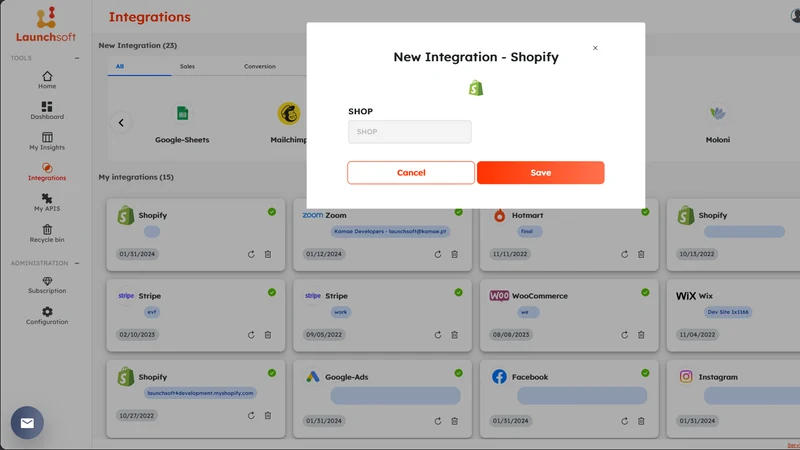Collapse the TOOLS section

(x=77, y=58)
